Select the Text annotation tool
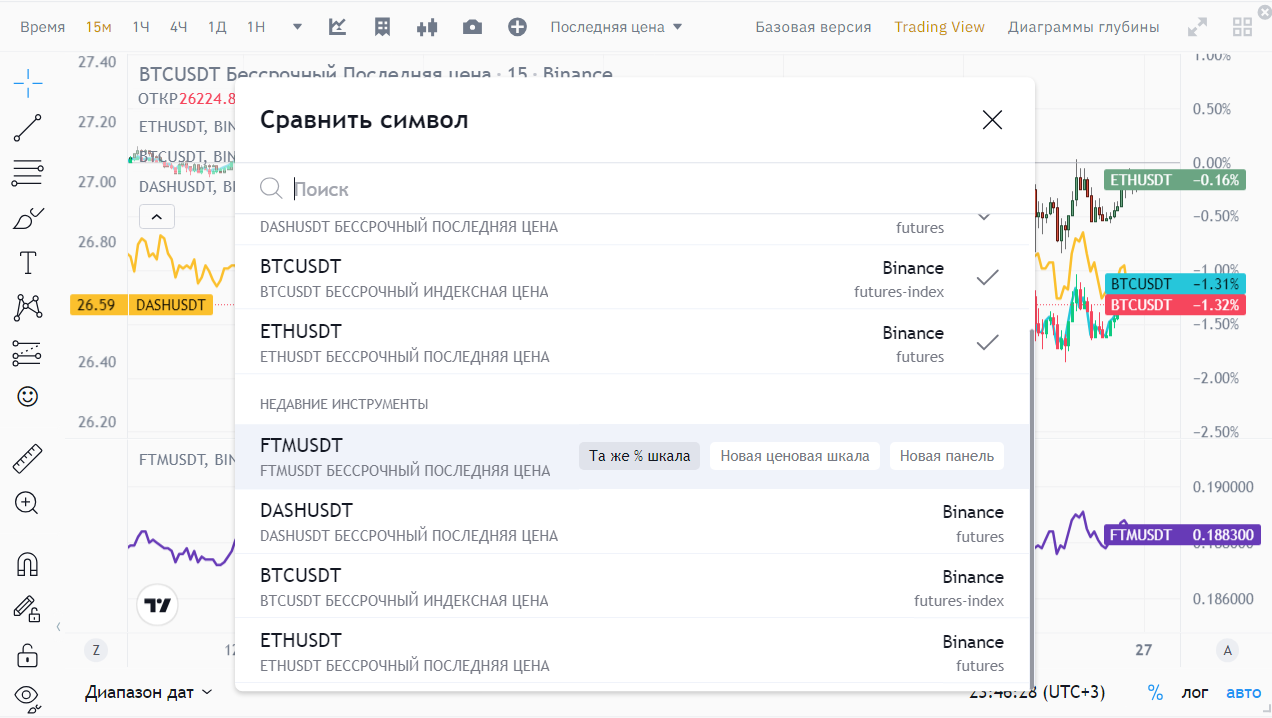1272x718 pixels. [x=28, y=263]
